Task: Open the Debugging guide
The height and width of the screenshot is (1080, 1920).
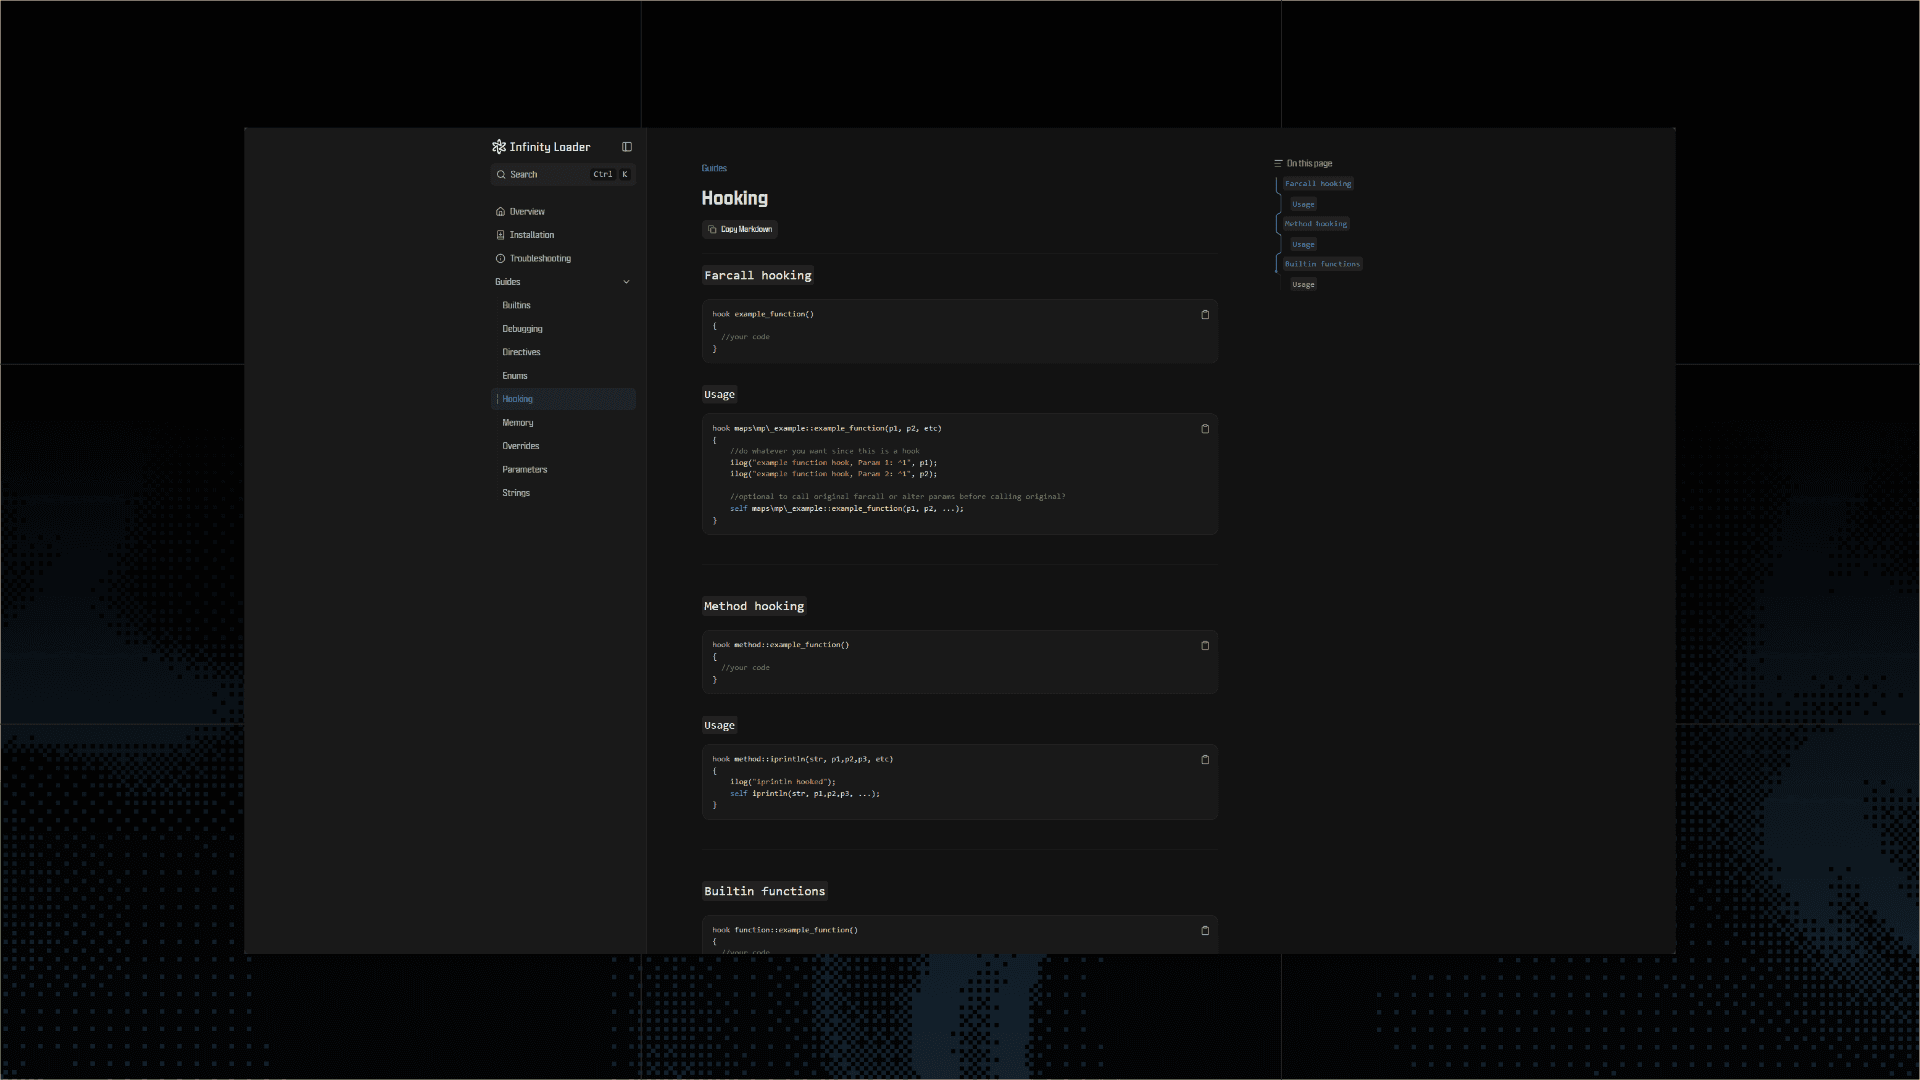Action: 563,329
